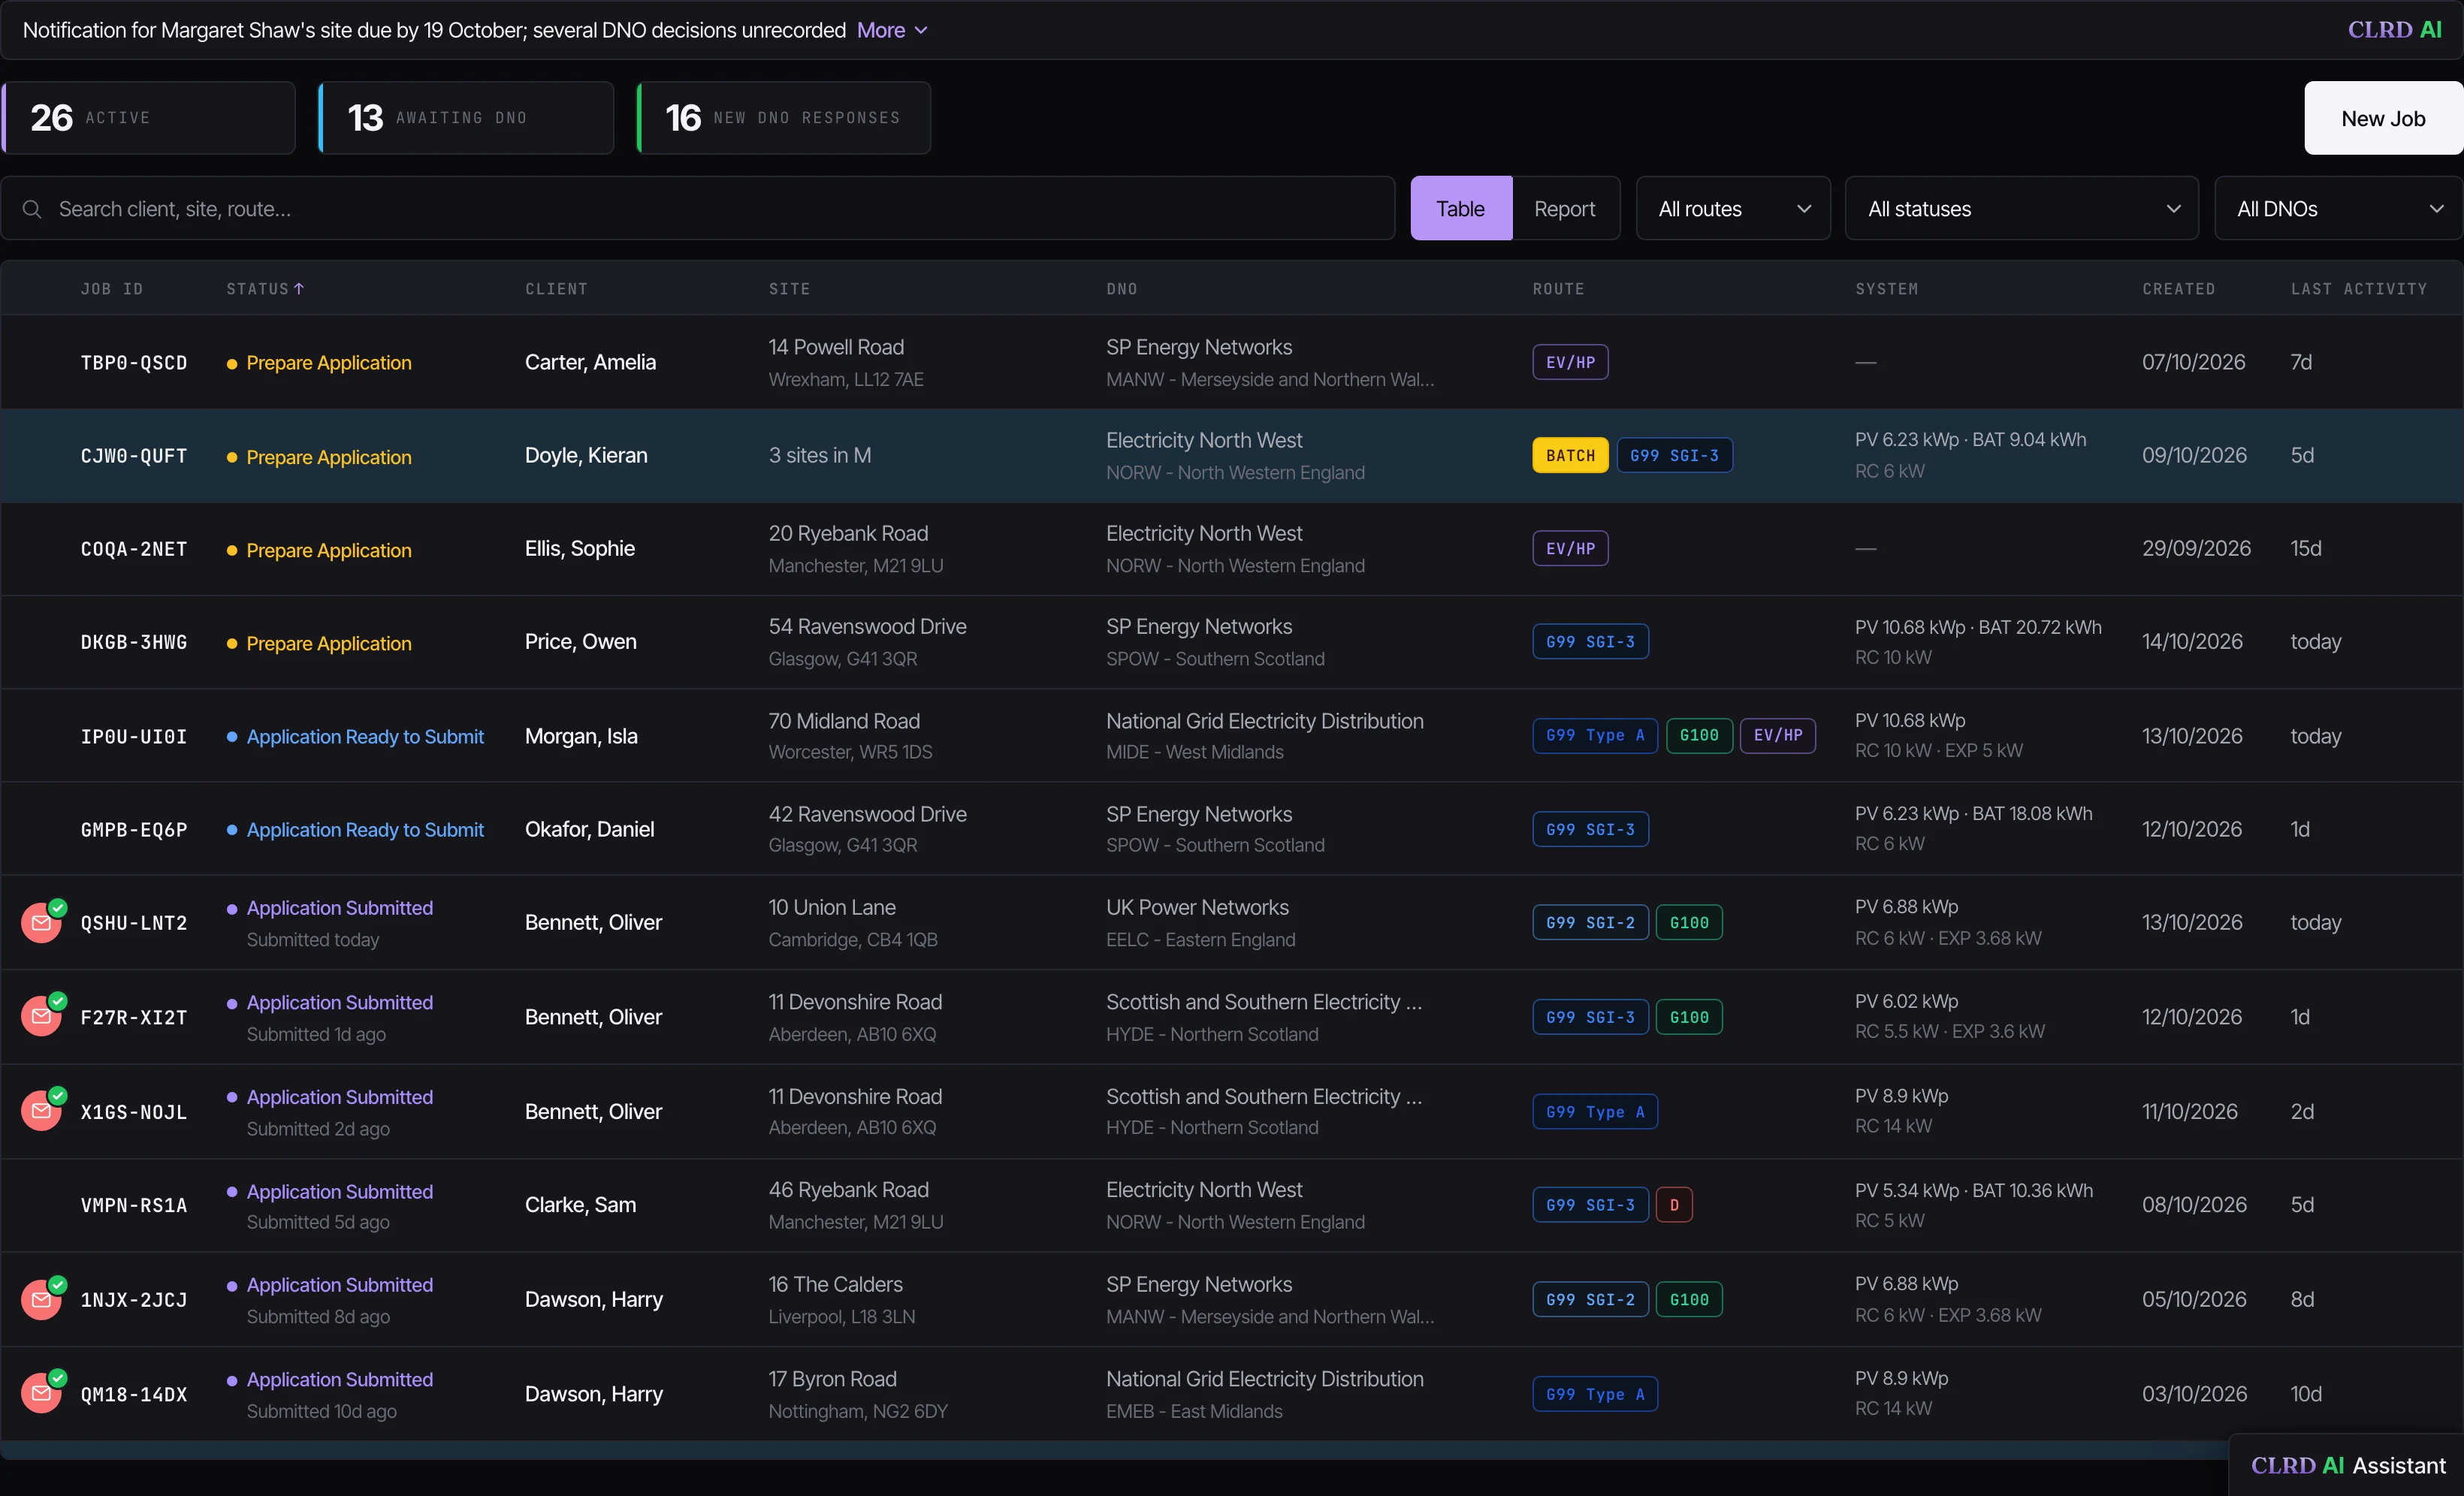The image size is (2464, 1496).
Task: Click UK Power Networks DNO cell
Action: [1197, 907]
